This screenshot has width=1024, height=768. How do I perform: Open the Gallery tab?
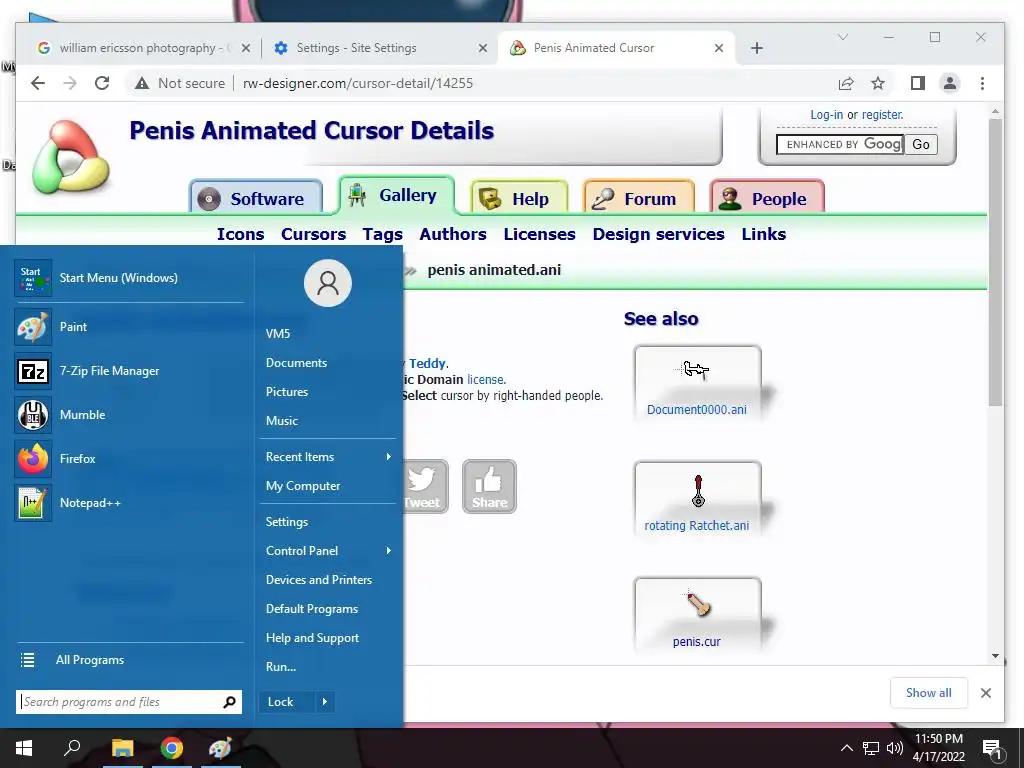pos(396,195)
